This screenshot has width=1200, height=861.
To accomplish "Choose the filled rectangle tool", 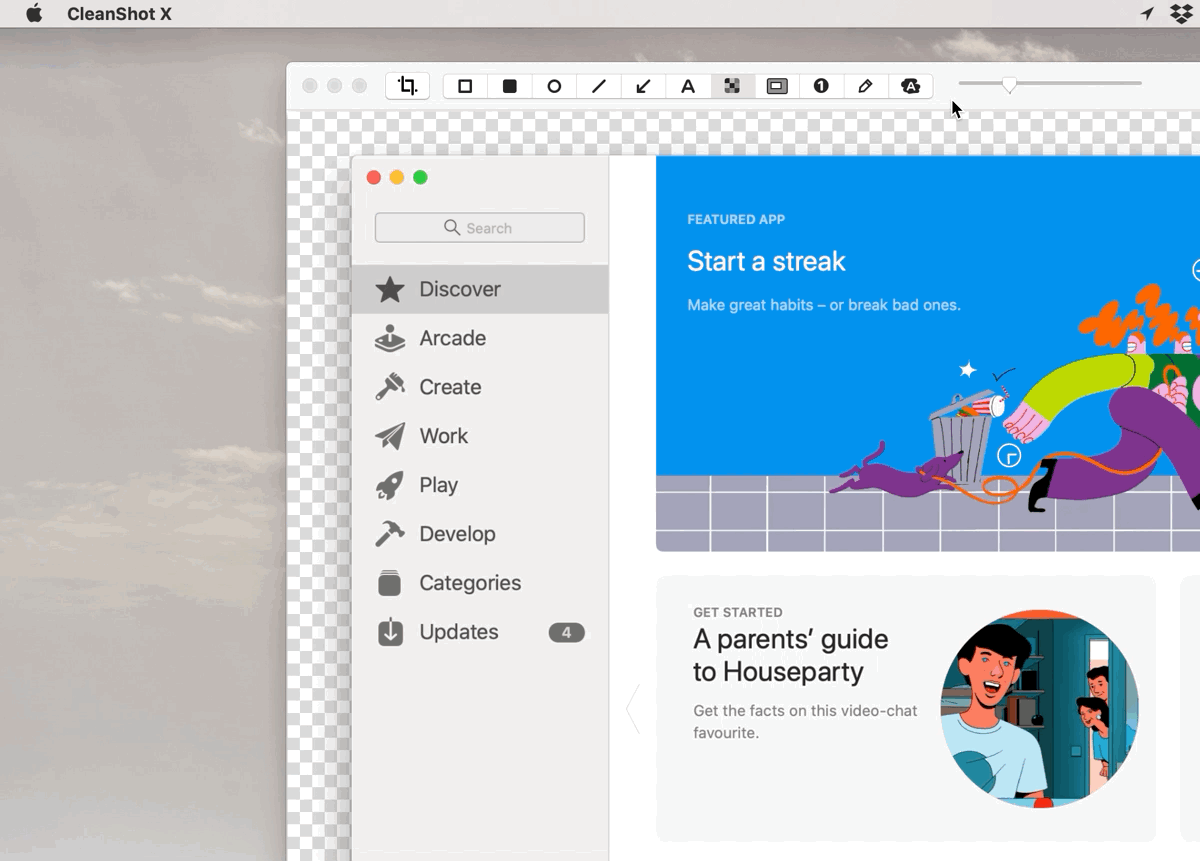I will tap(509, 86).
